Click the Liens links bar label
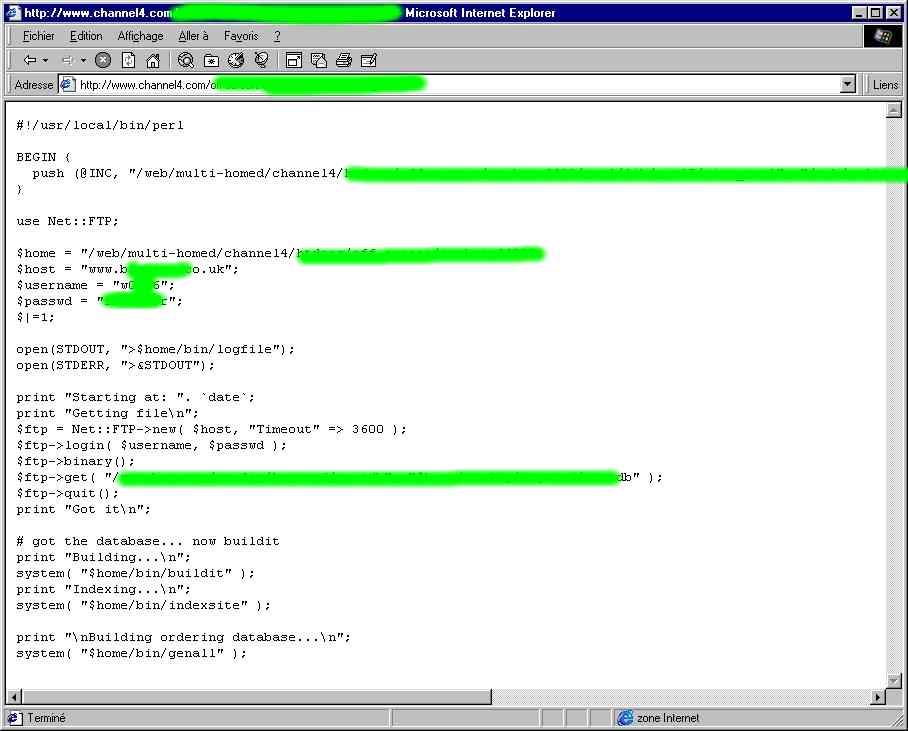This screenshot has height=731, width=908. point(885,85)
